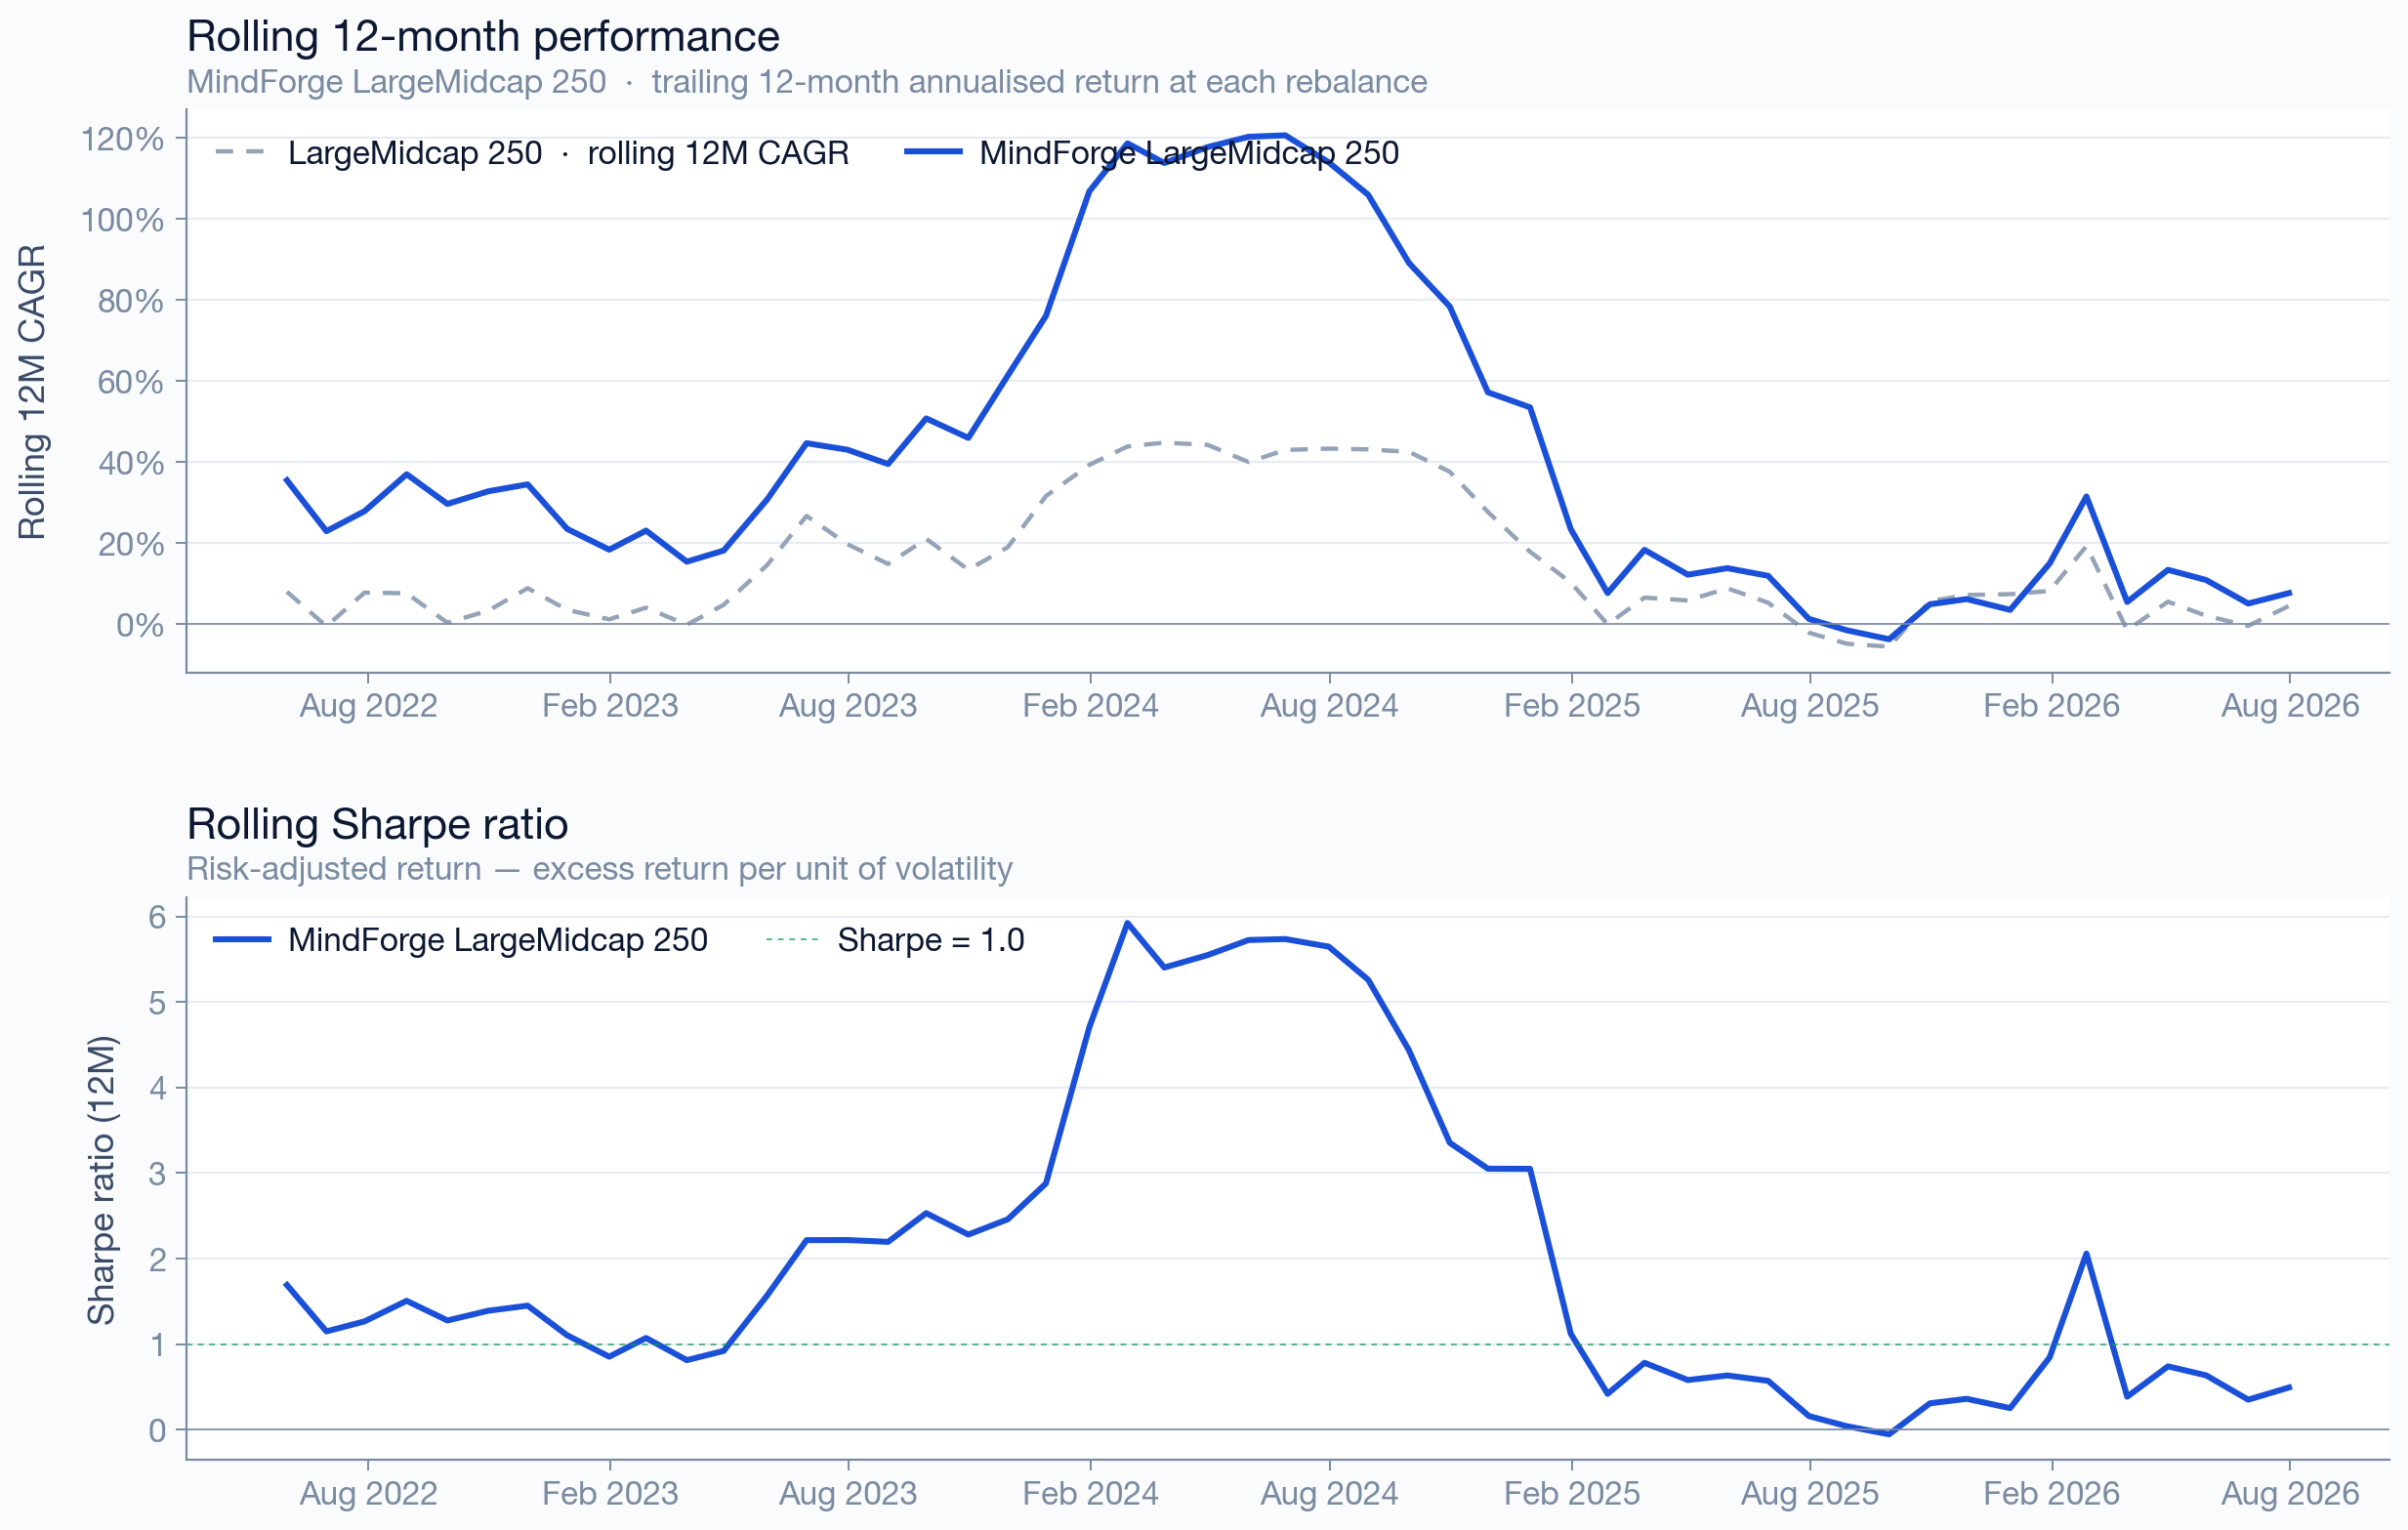Click the first point of the blue Sharpe line
The image size is (2408, 1530).
[x=286, y=1283]
